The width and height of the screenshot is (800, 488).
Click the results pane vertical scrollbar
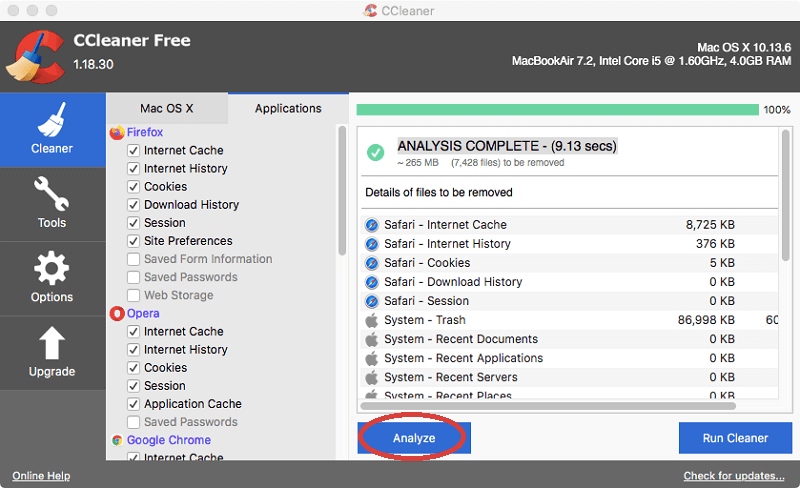click(x=786, y=196)
